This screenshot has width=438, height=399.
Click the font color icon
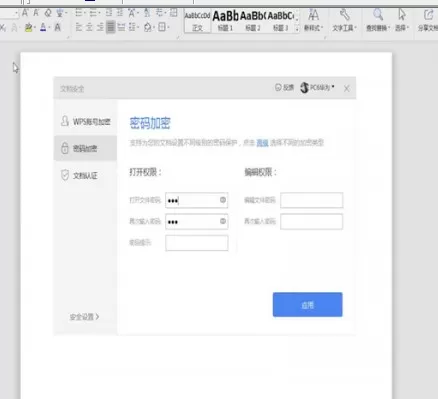click(43, 27)
